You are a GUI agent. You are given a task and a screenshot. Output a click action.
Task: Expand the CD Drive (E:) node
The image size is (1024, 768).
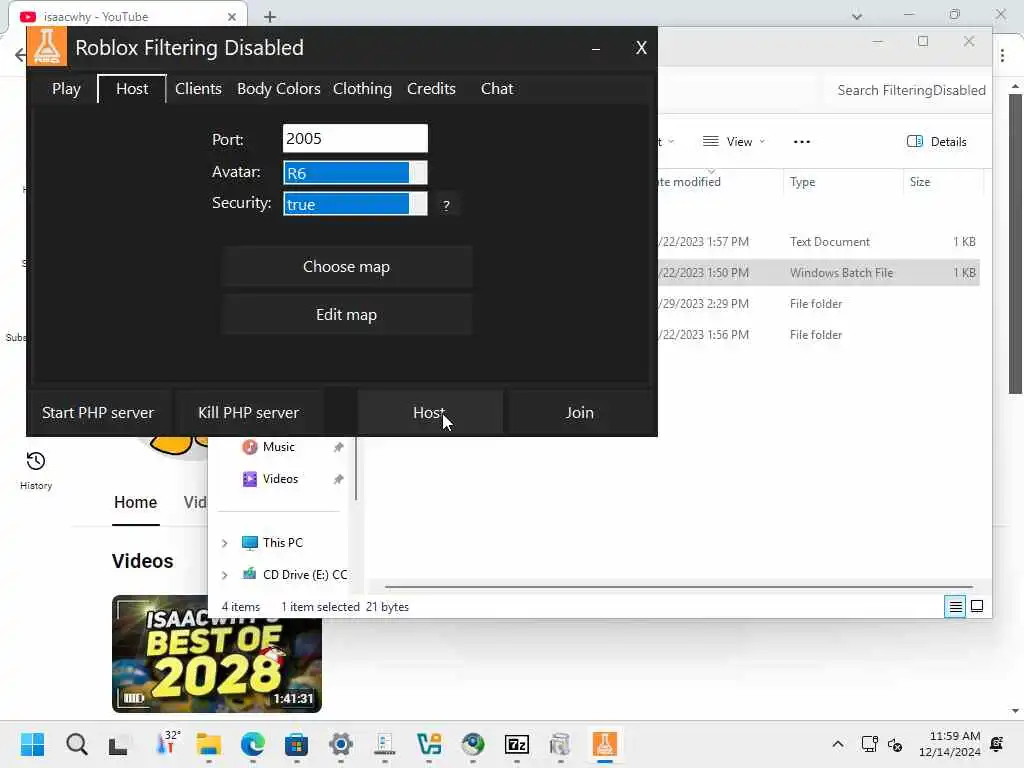(225, 575)
